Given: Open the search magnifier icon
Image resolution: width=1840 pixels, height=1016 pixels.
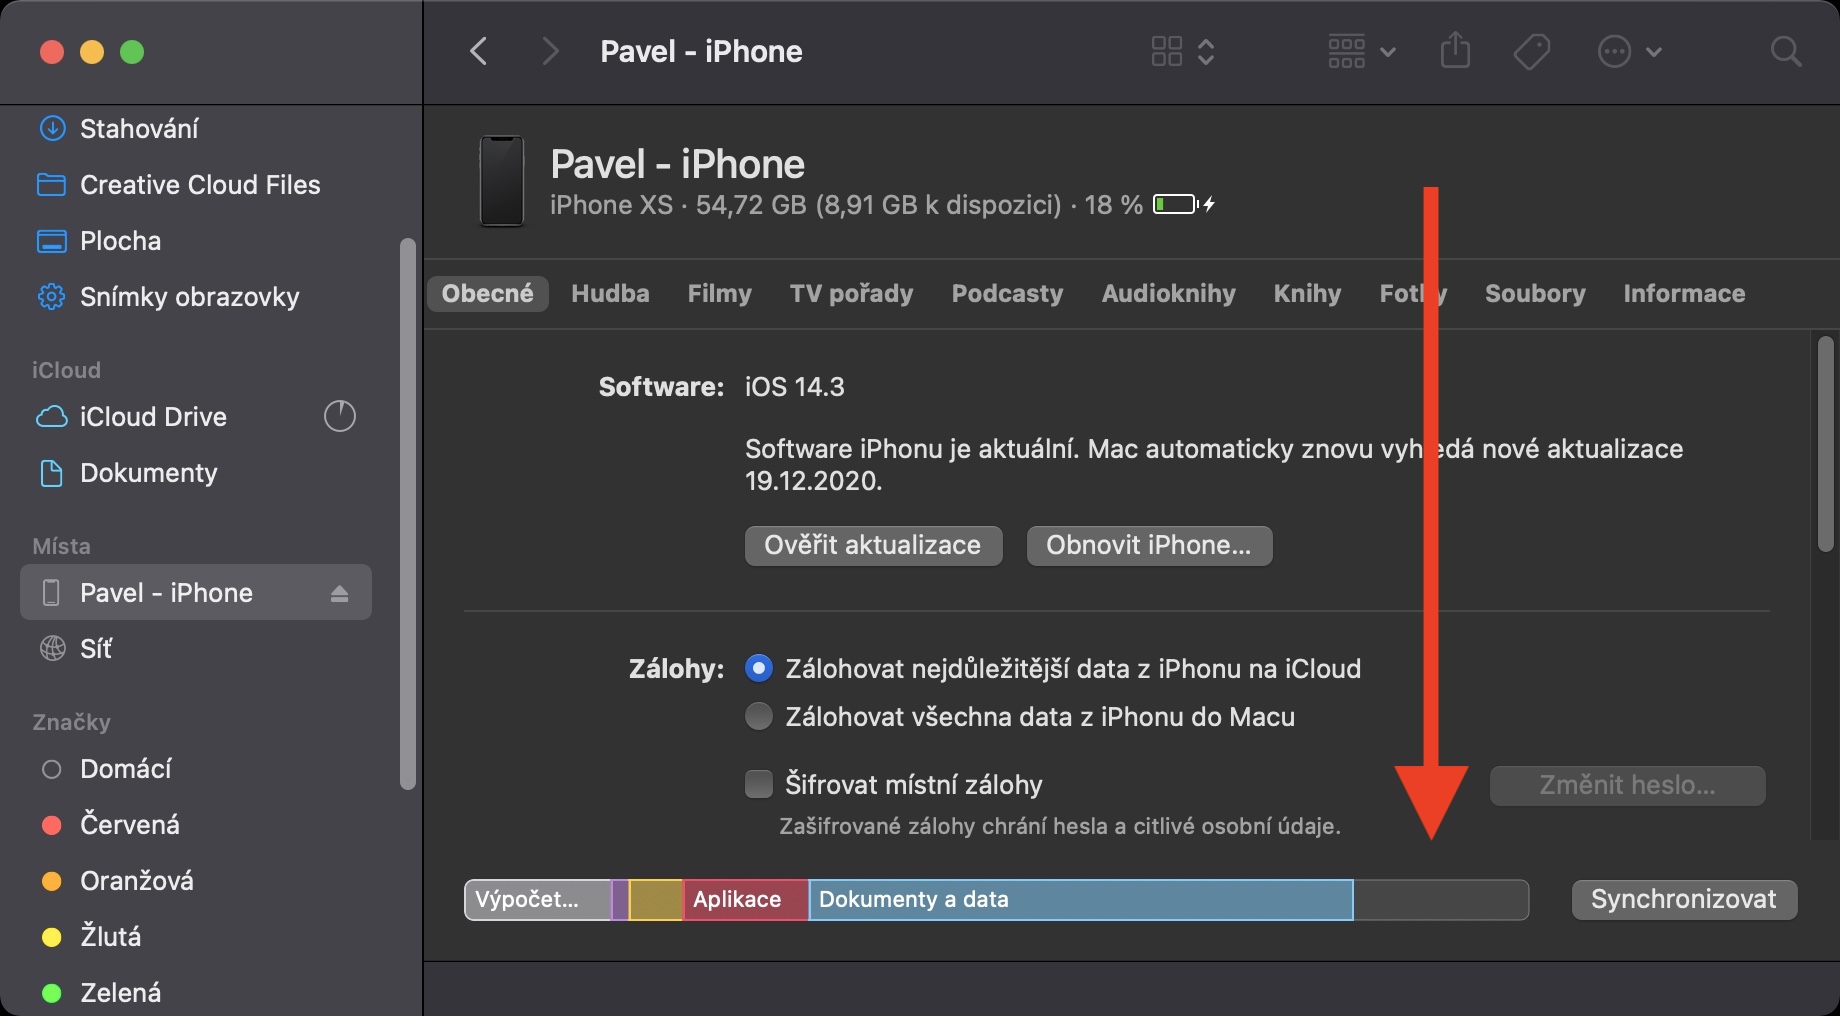Looking at the screenshot, I should pyautogui.click(x=1785, y=51).
